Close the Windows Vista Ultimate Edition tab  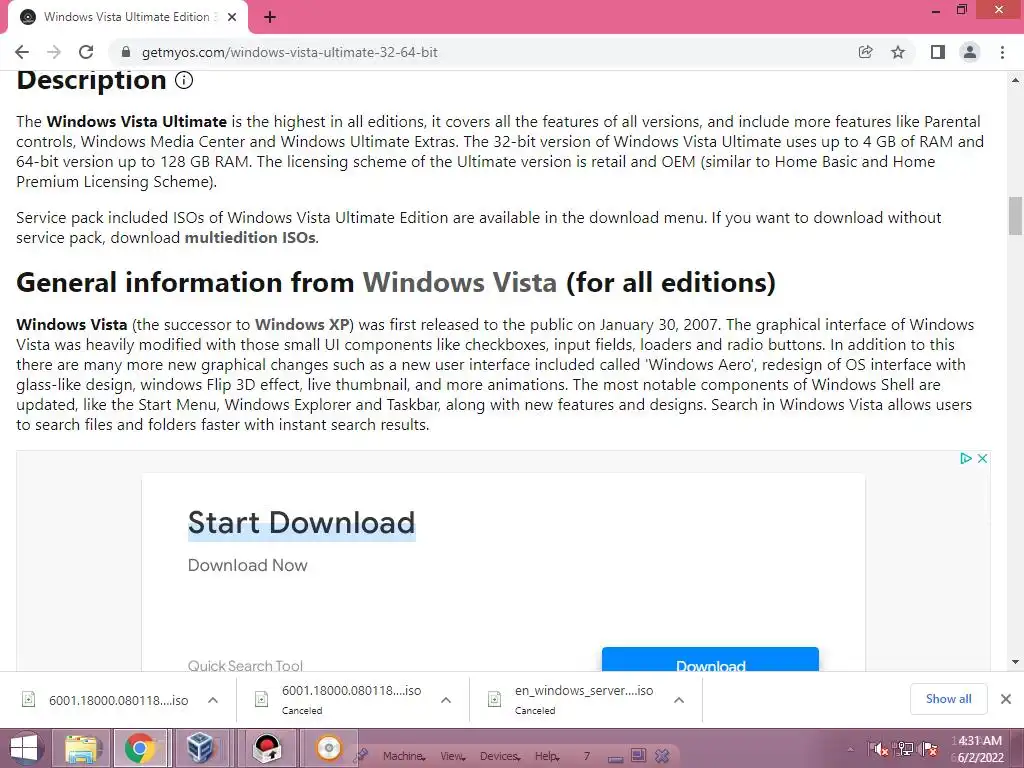[232, 17]
